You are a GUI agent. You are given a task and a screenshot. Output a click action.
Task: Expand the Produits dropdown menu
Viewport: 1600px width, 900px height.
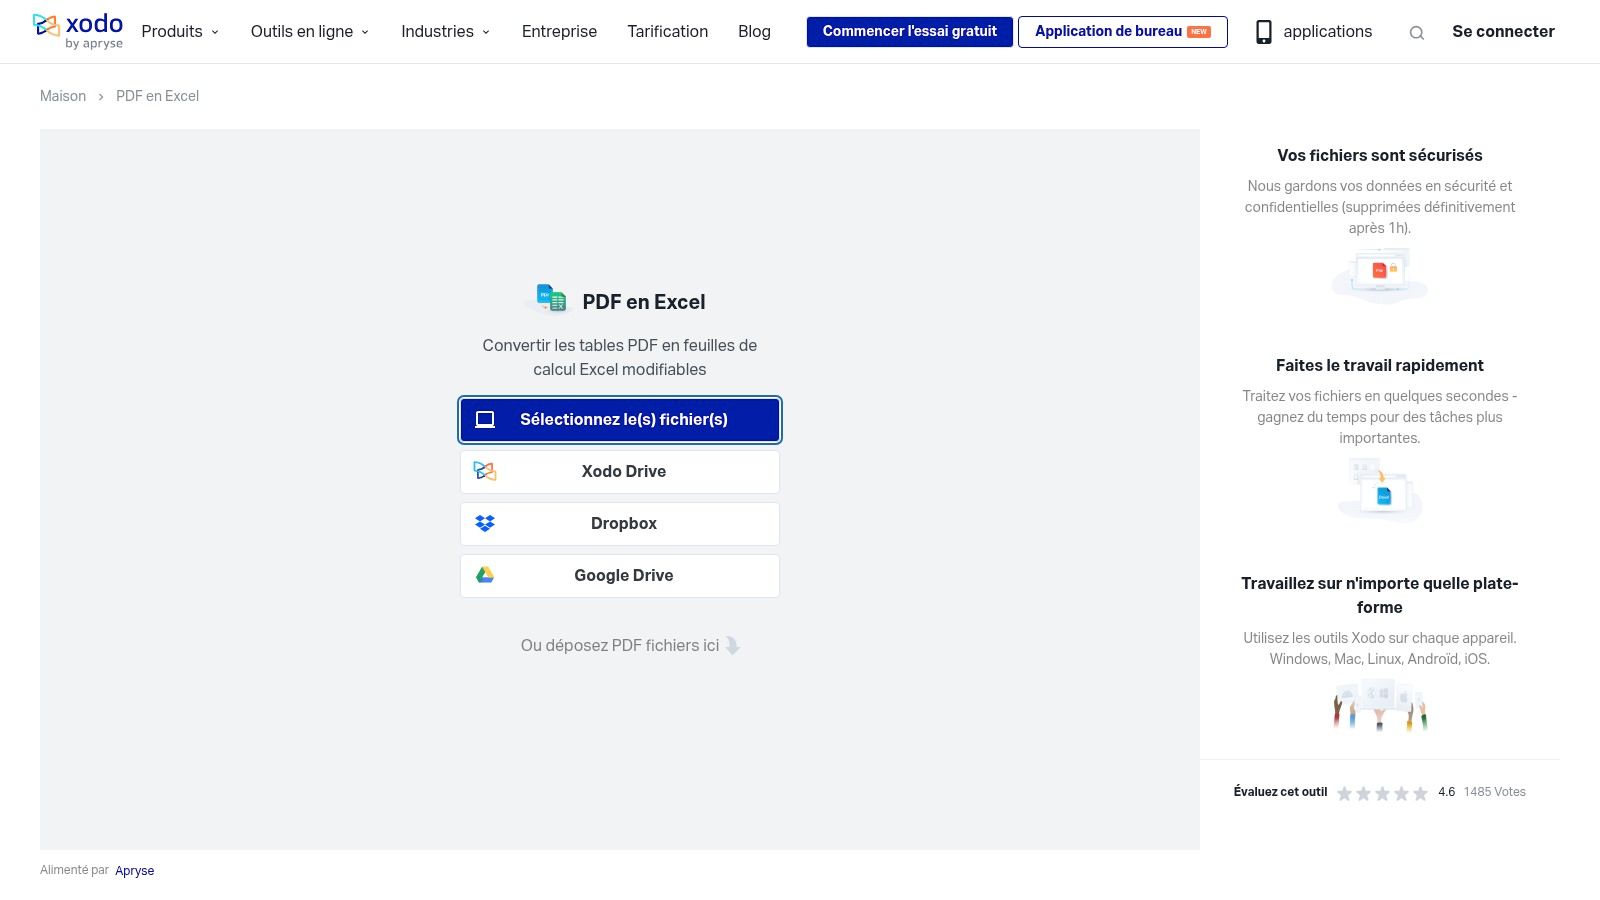[180, 32]
